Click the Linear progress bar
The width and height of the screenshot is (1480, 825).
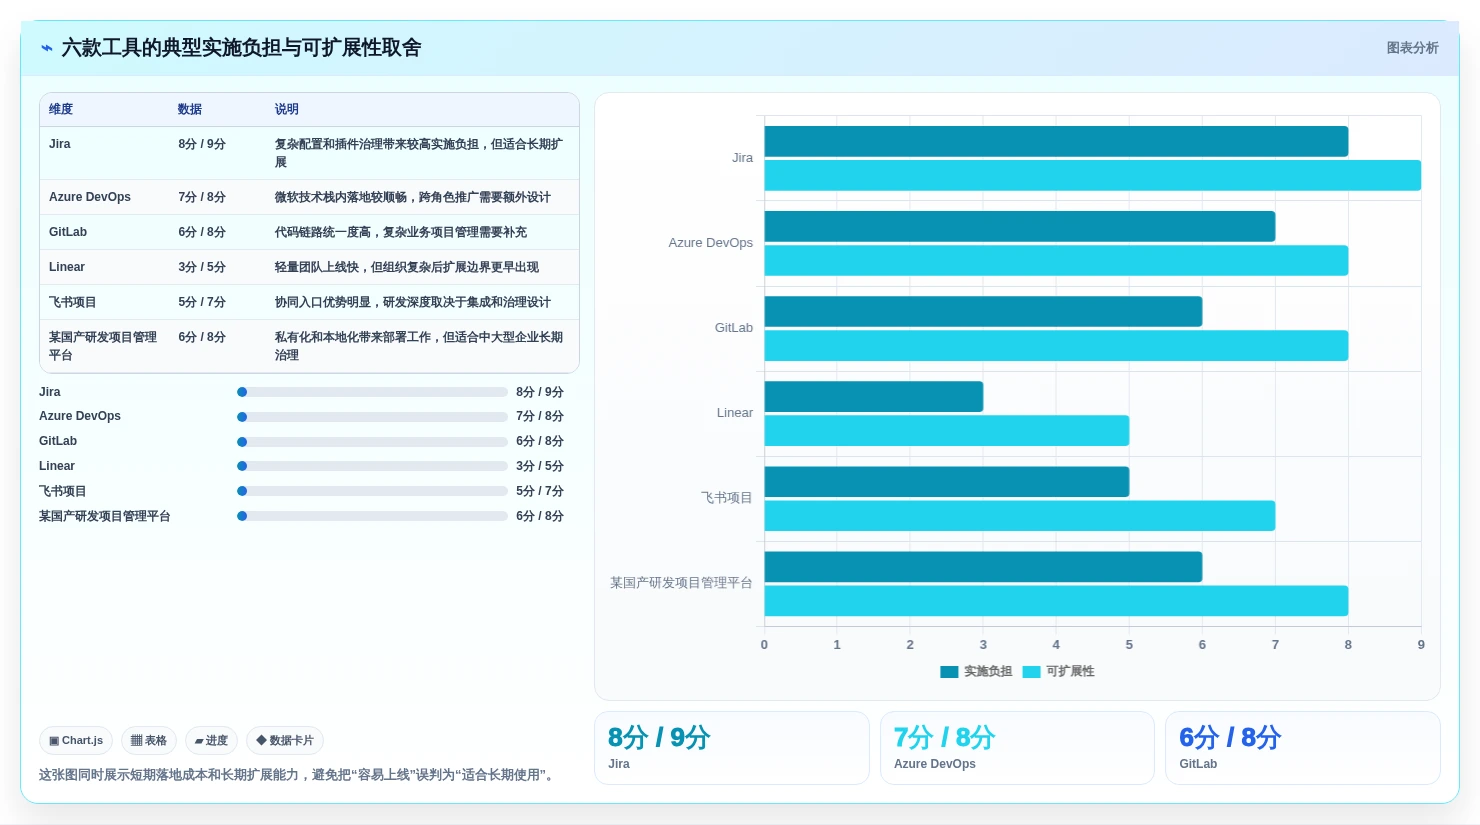click(x=372, y=466)
